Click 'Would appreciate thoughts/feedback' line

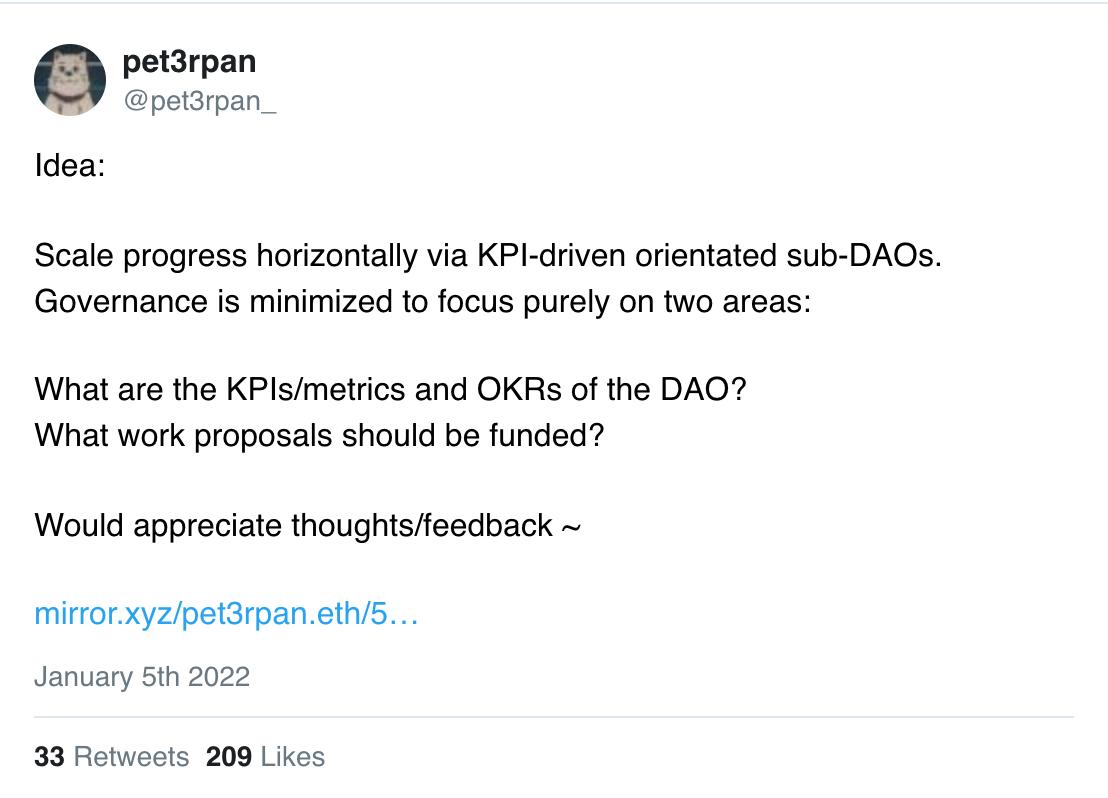[x=294, y=524]
